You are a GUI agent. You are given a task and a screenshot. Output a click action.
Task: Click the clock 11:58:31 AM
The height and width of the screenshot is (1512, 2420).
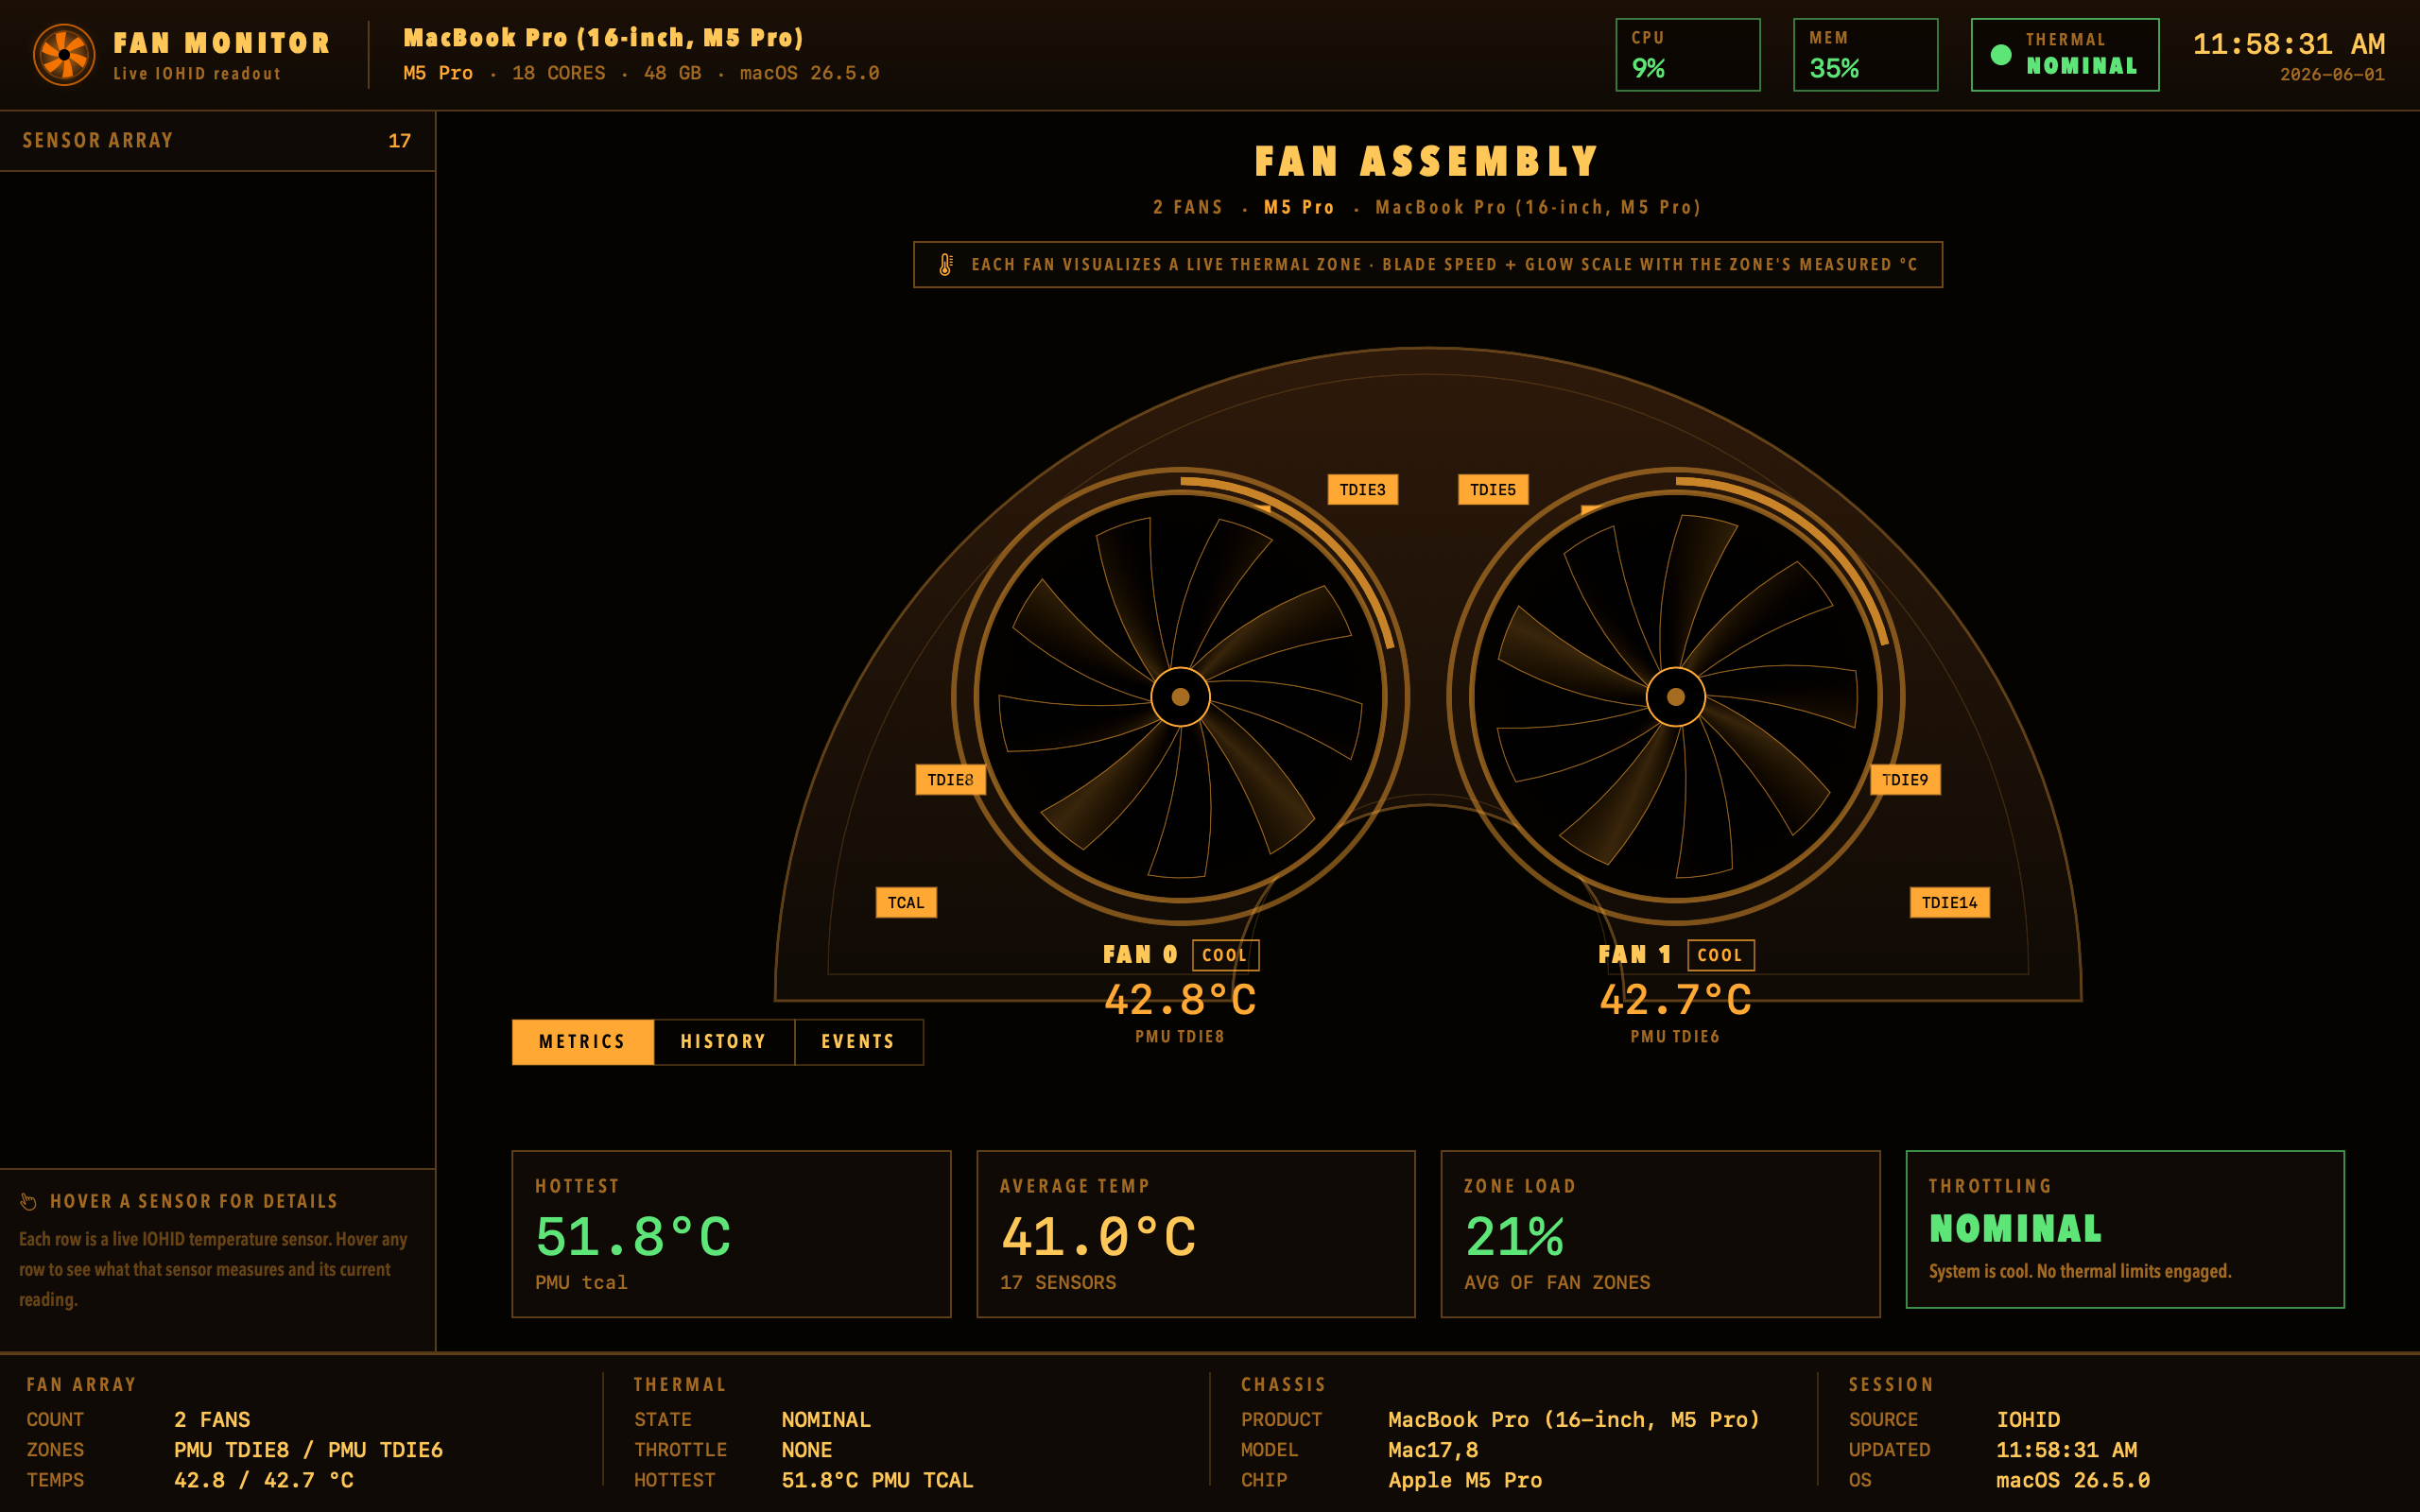point(2288,44)
